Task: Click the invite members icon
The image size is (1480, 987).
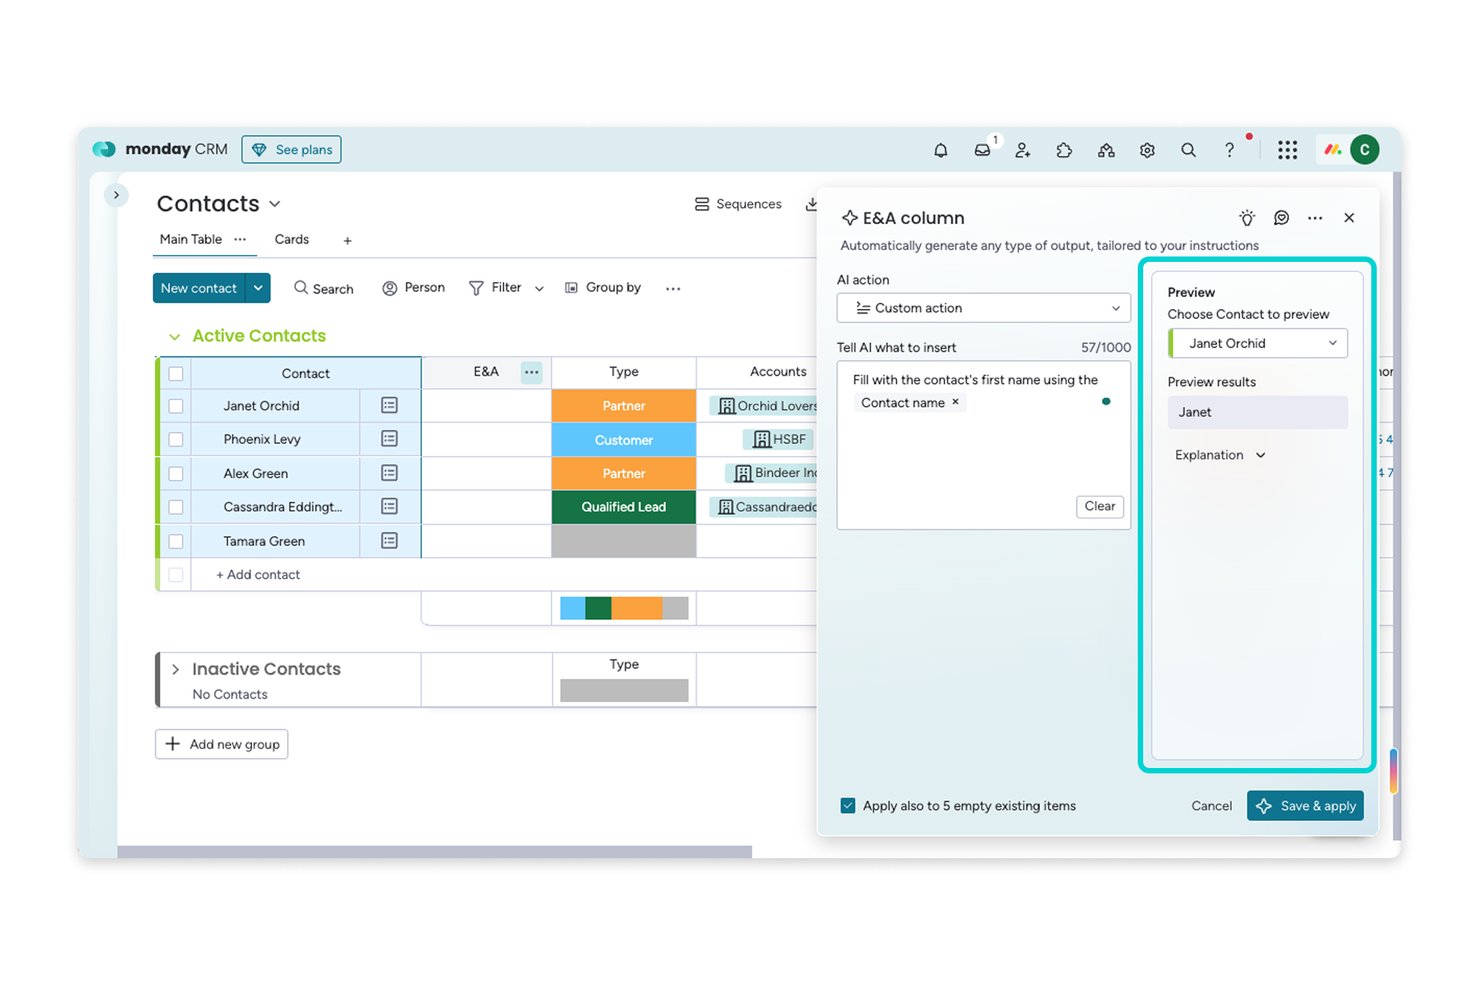Action: [x=1023, y=150]
